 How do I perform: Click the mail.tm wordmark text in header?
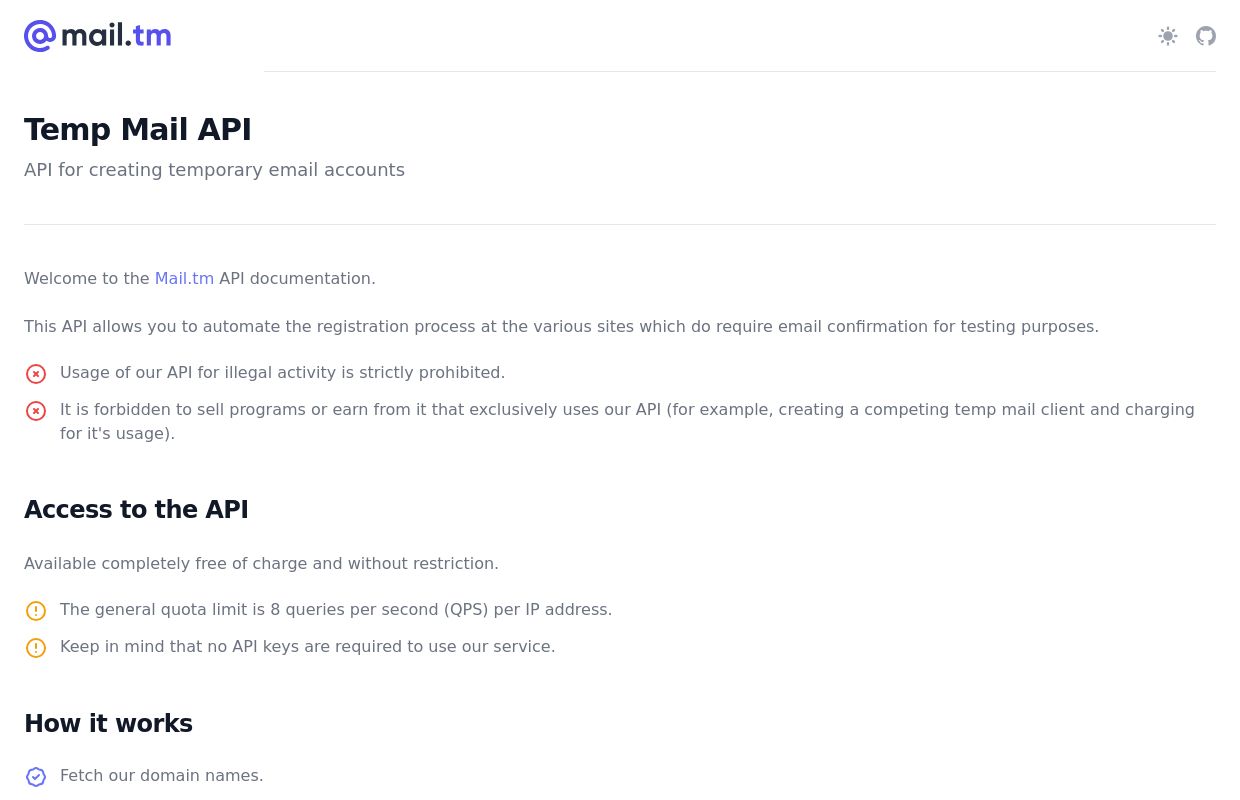(x=116, y=36)
